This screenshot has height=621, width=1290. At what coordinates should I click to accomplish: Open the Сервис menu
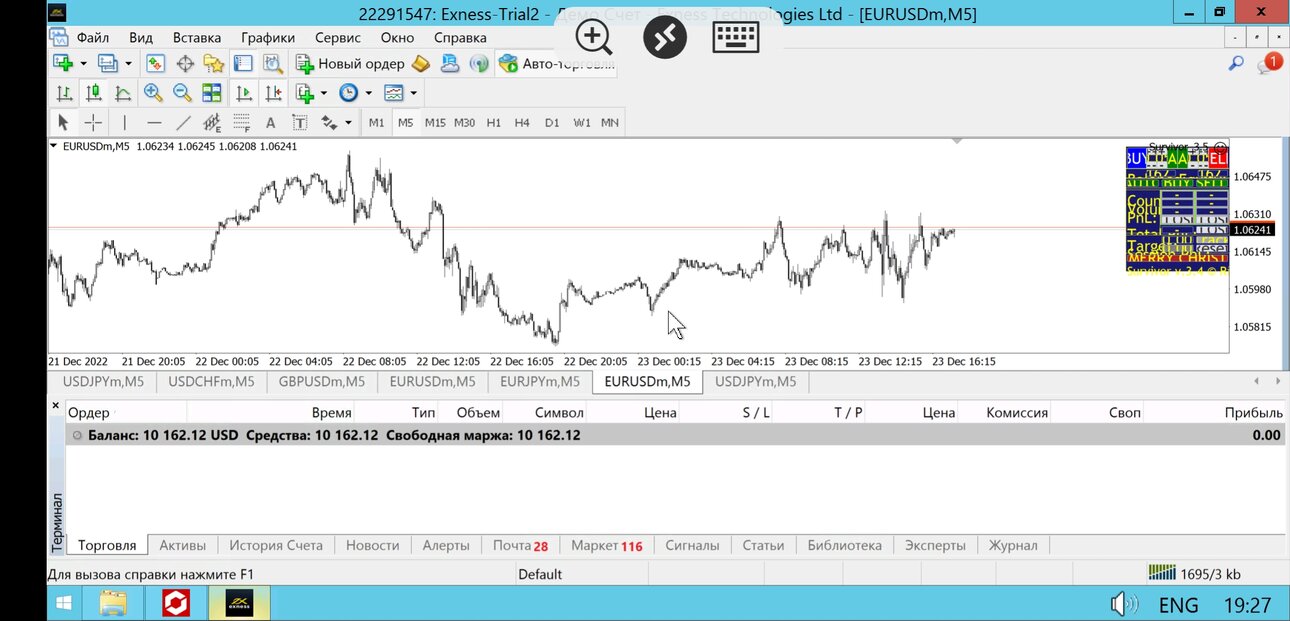pyautogui.click(x=338, y=37)
